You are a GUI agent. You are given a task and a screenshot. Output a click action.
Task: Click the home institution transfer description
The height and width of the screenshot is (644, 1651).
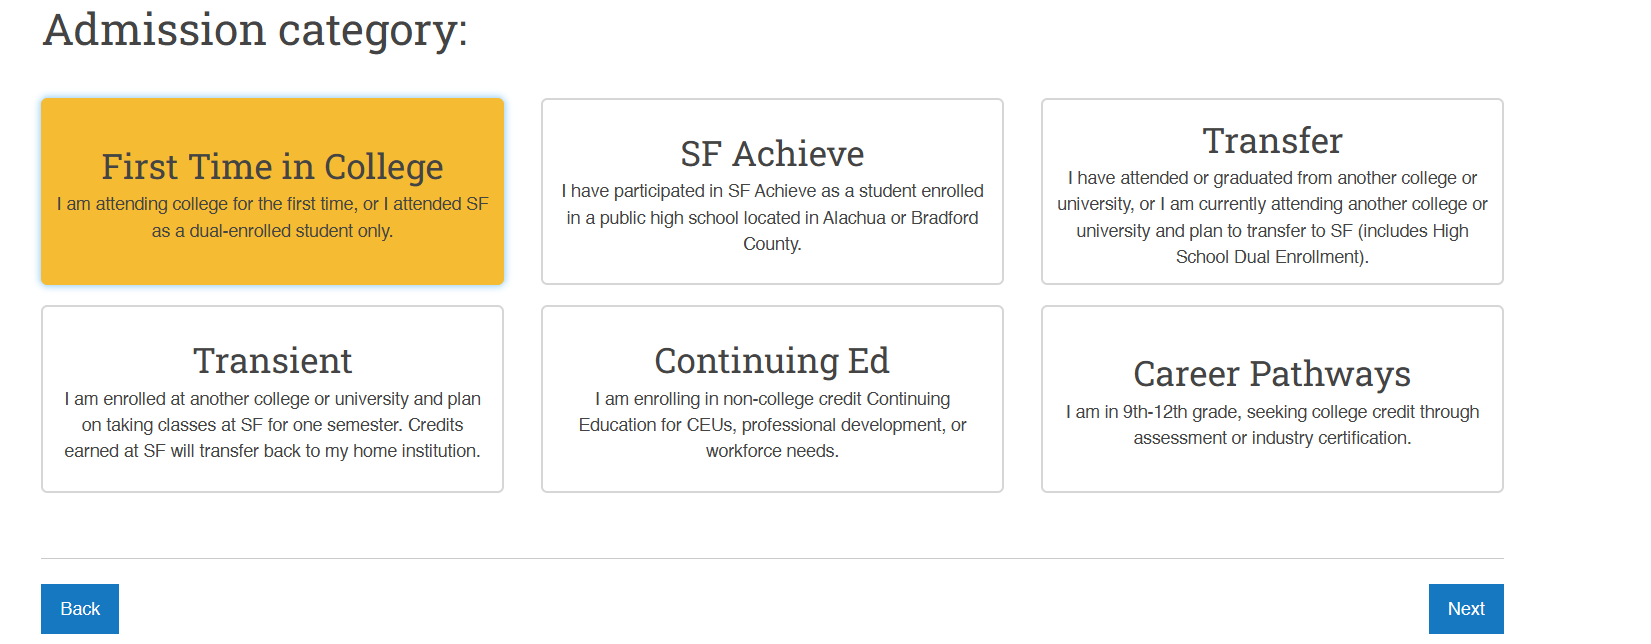coord(272,425)
